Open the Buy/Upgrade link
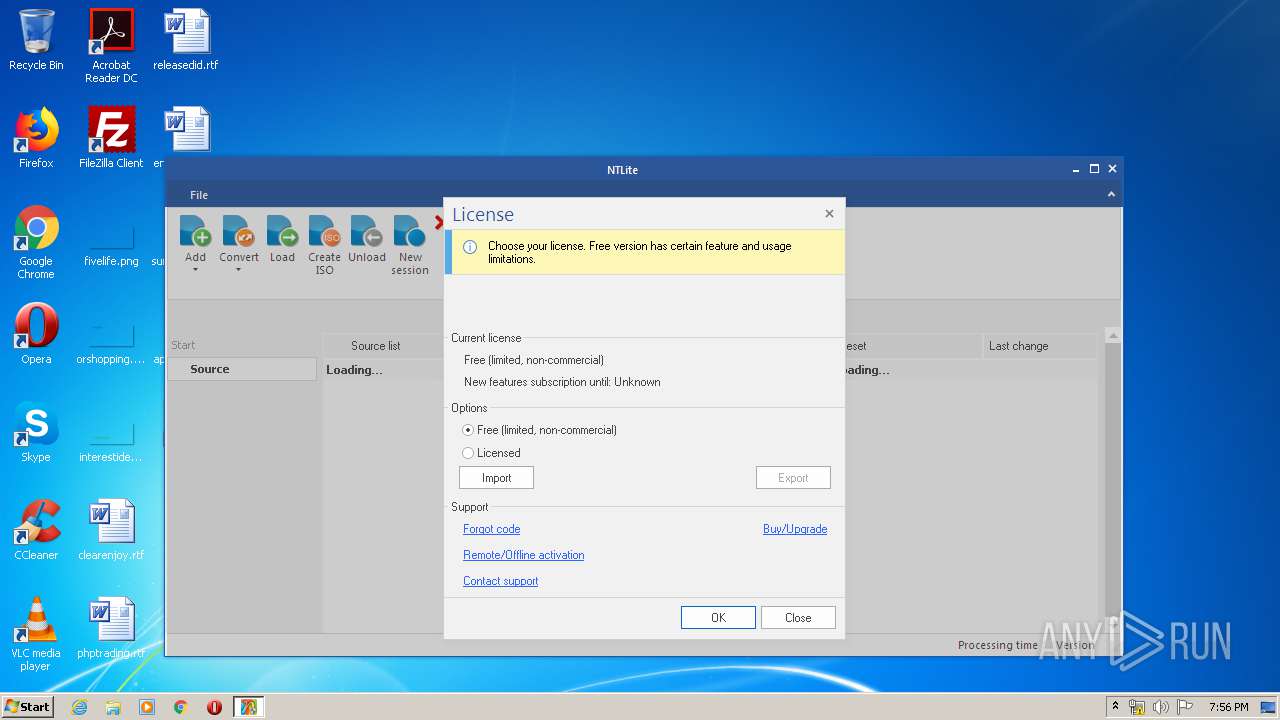This screenshot has height=720, width=1280. coord(795,529)
